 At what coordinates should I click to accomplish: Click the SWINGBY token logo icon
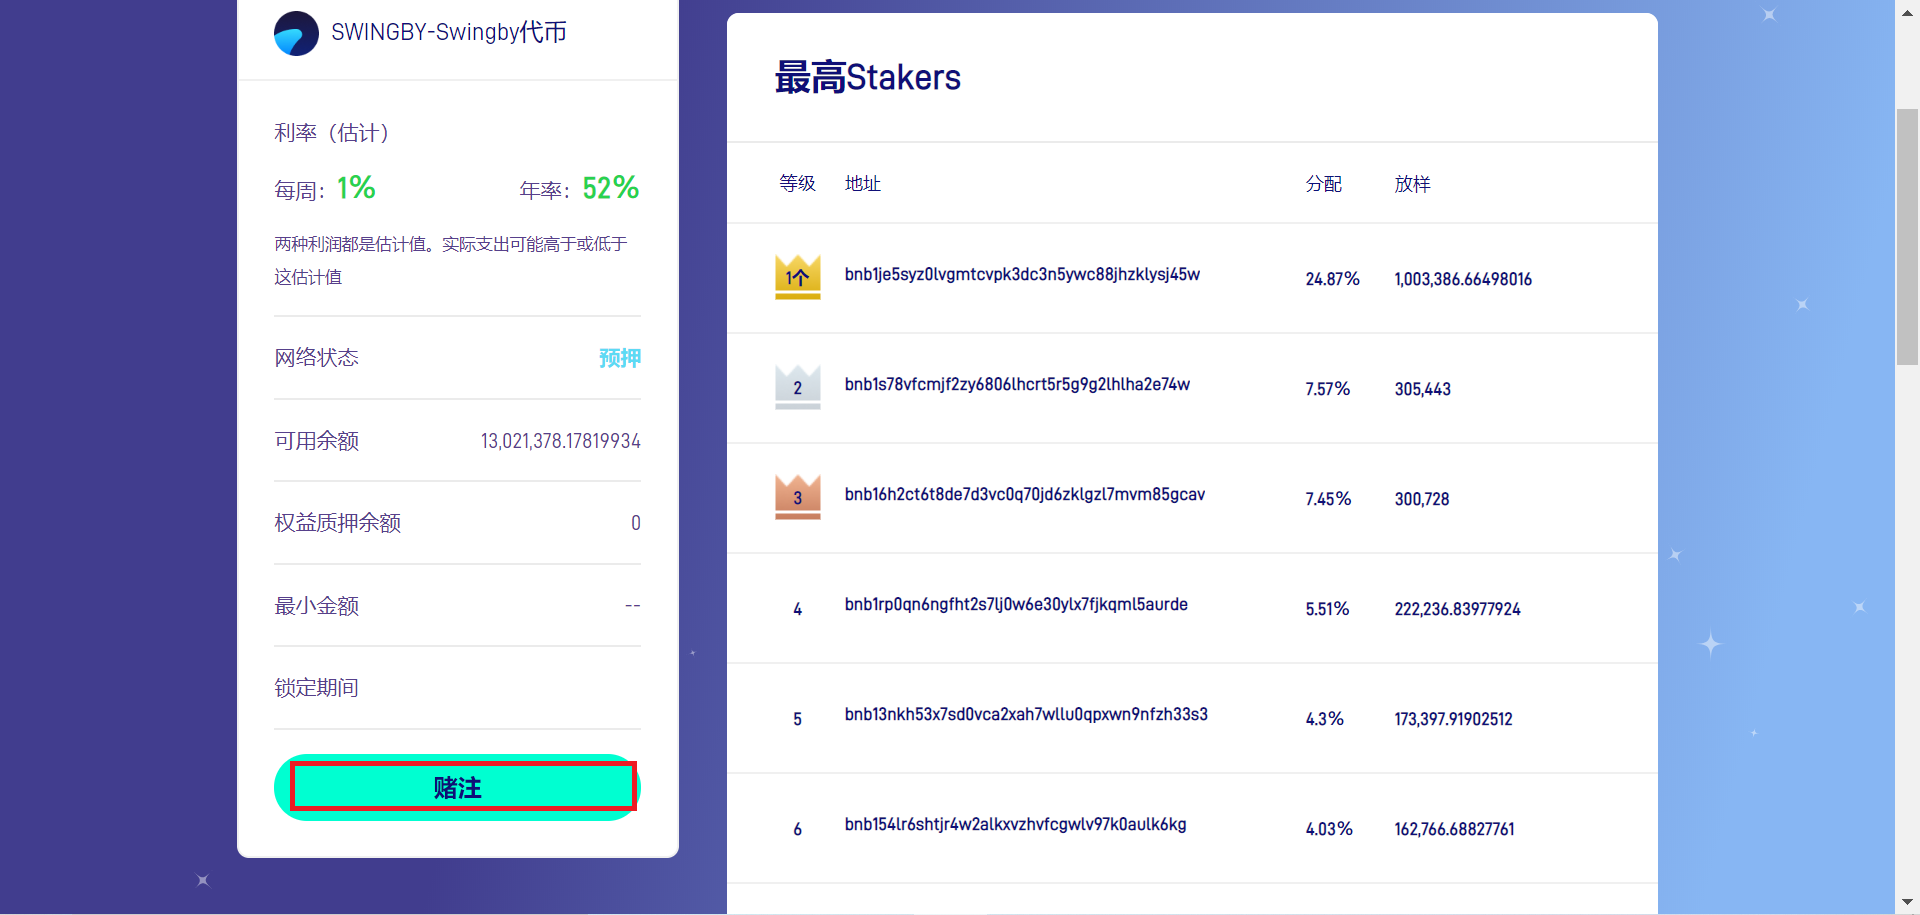tap(296, 33)
